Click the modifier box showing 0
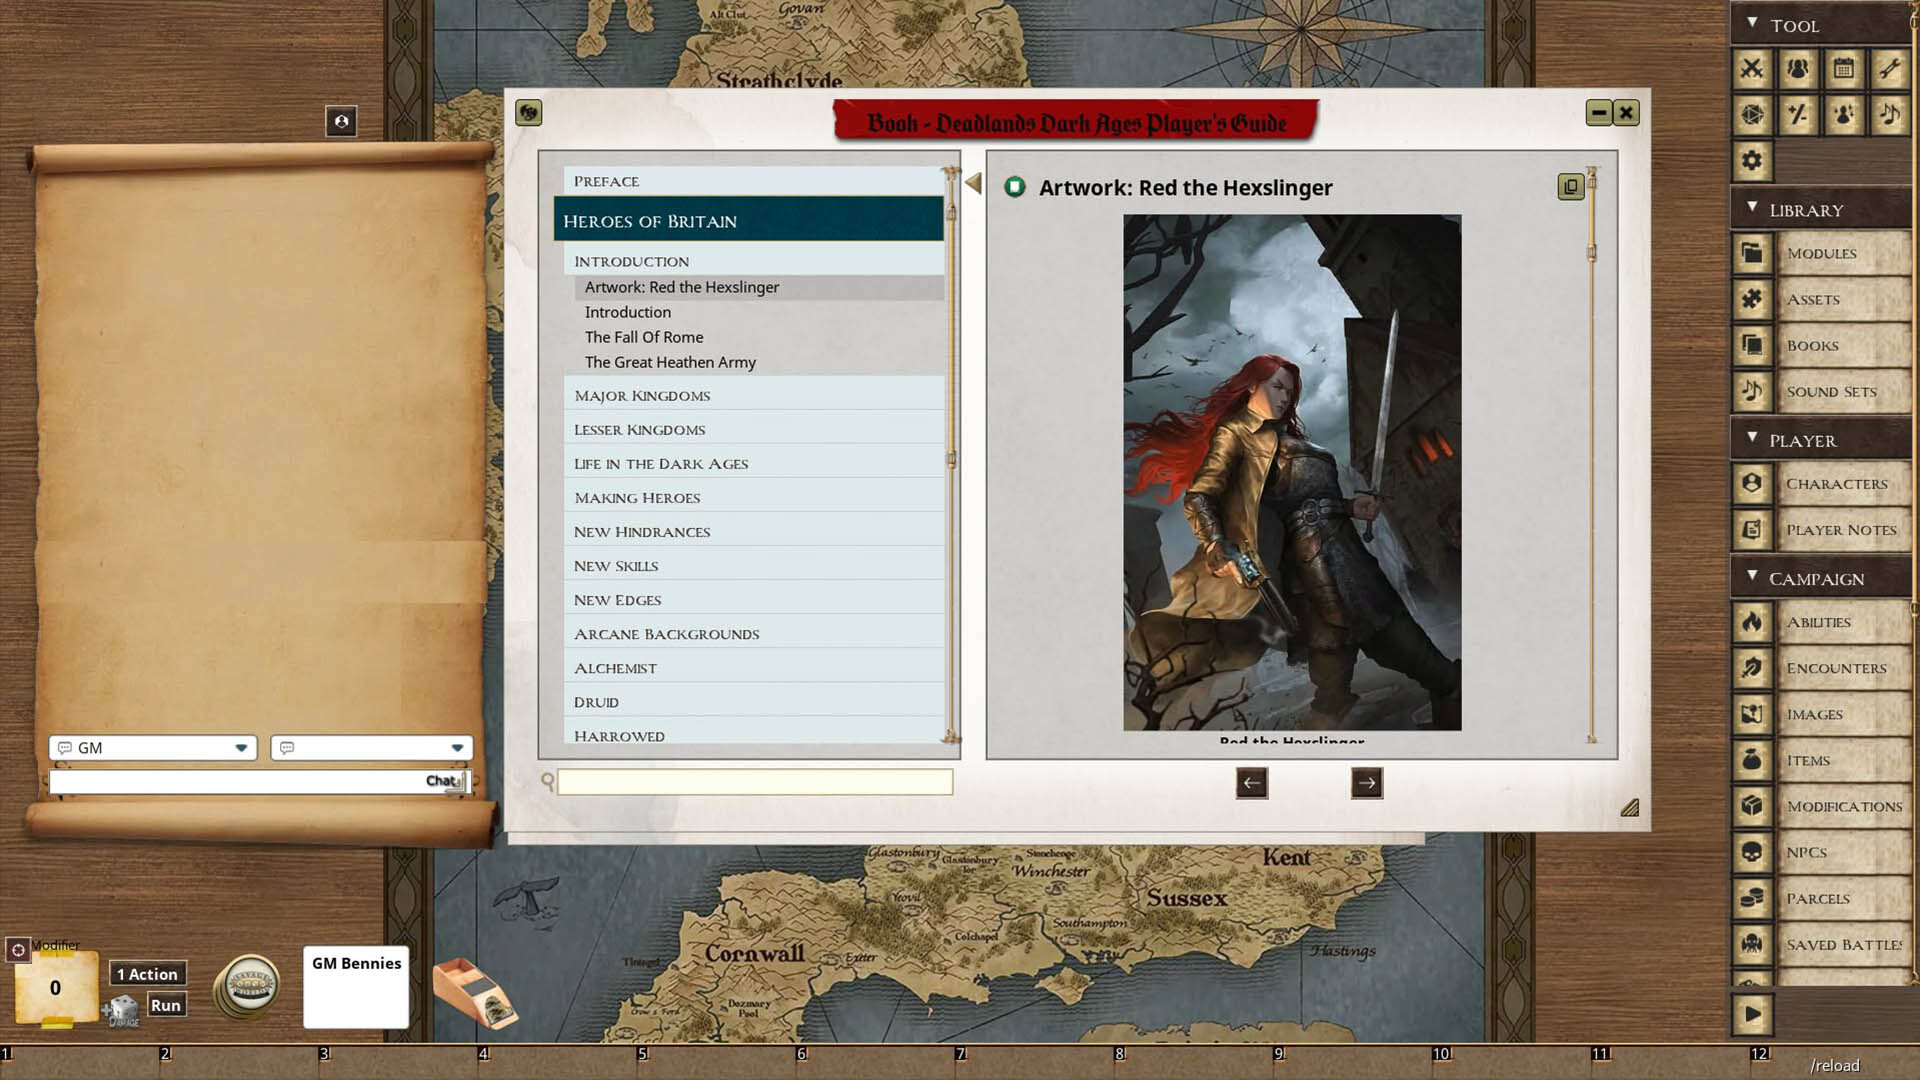This screenshot has width=1920, height=1080. [56, 988]
